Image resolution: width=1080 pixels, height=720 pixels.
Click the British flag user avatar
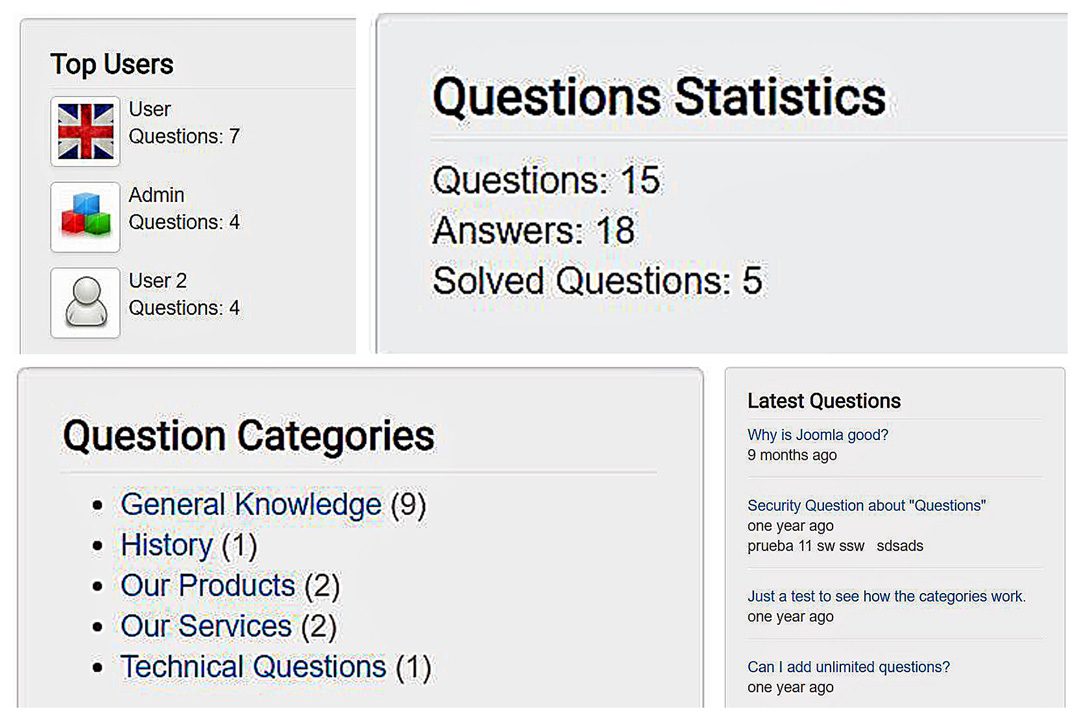pos(85,132)
